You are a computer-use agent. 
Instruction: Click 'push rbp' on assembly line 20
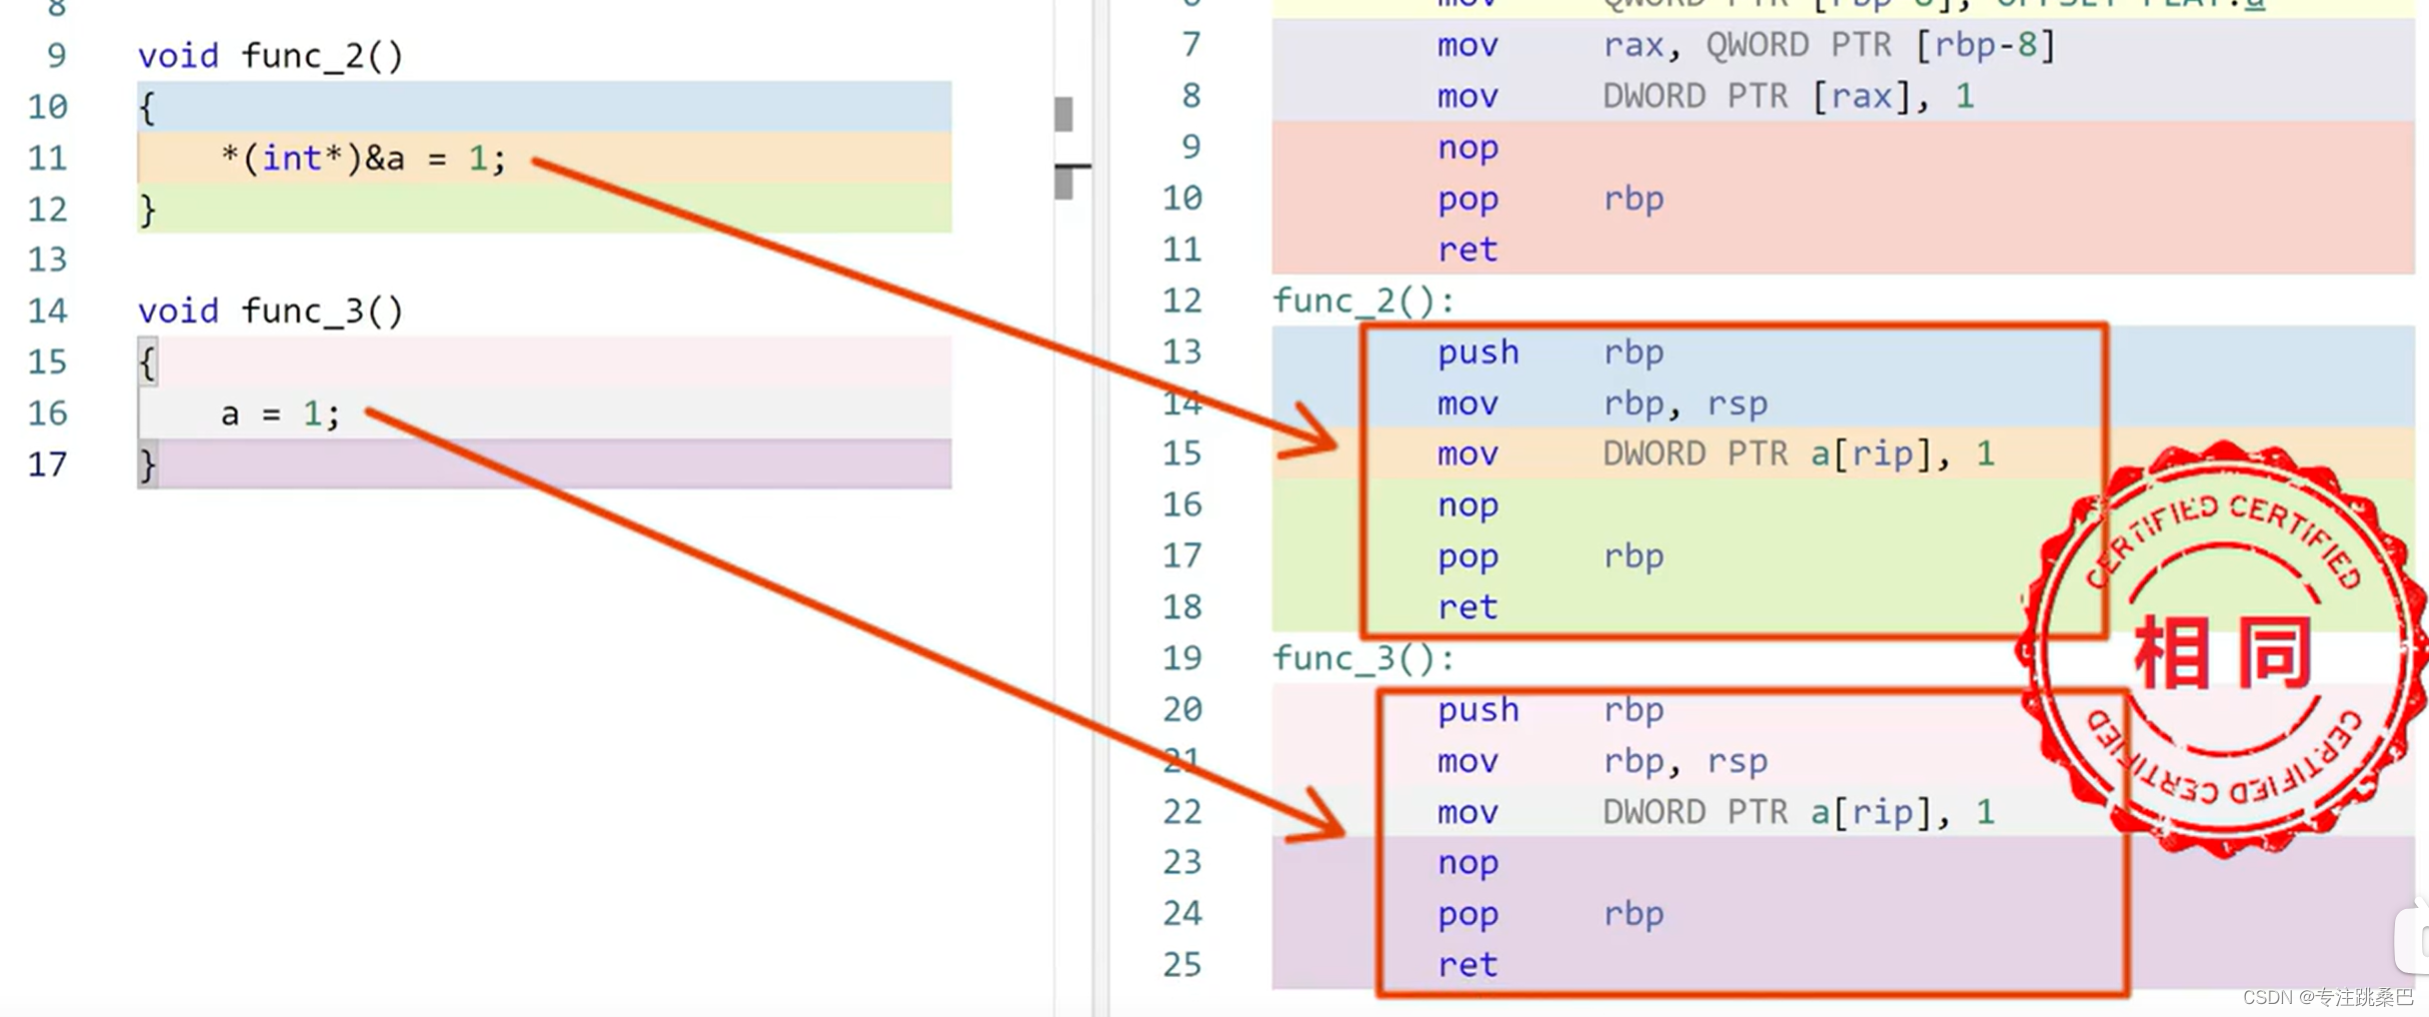pyautogui.click(x=1550, y=710)
